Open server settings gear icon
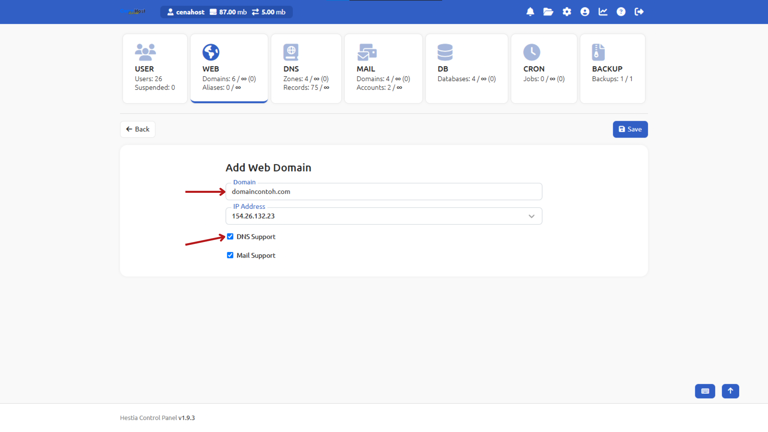Viewport: 768px width, 432px height. click(x=567, y=12)
